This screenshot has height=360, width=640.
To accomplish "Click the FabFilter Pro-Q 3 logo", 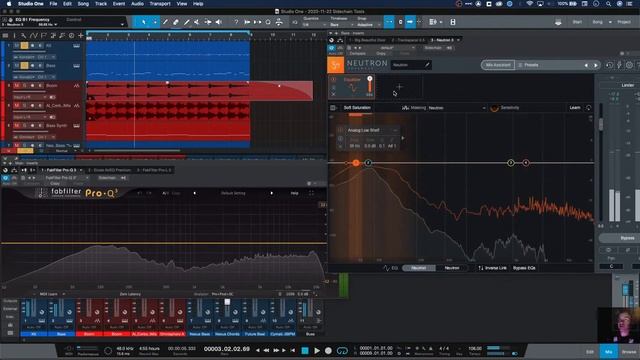I will [78, 193].
